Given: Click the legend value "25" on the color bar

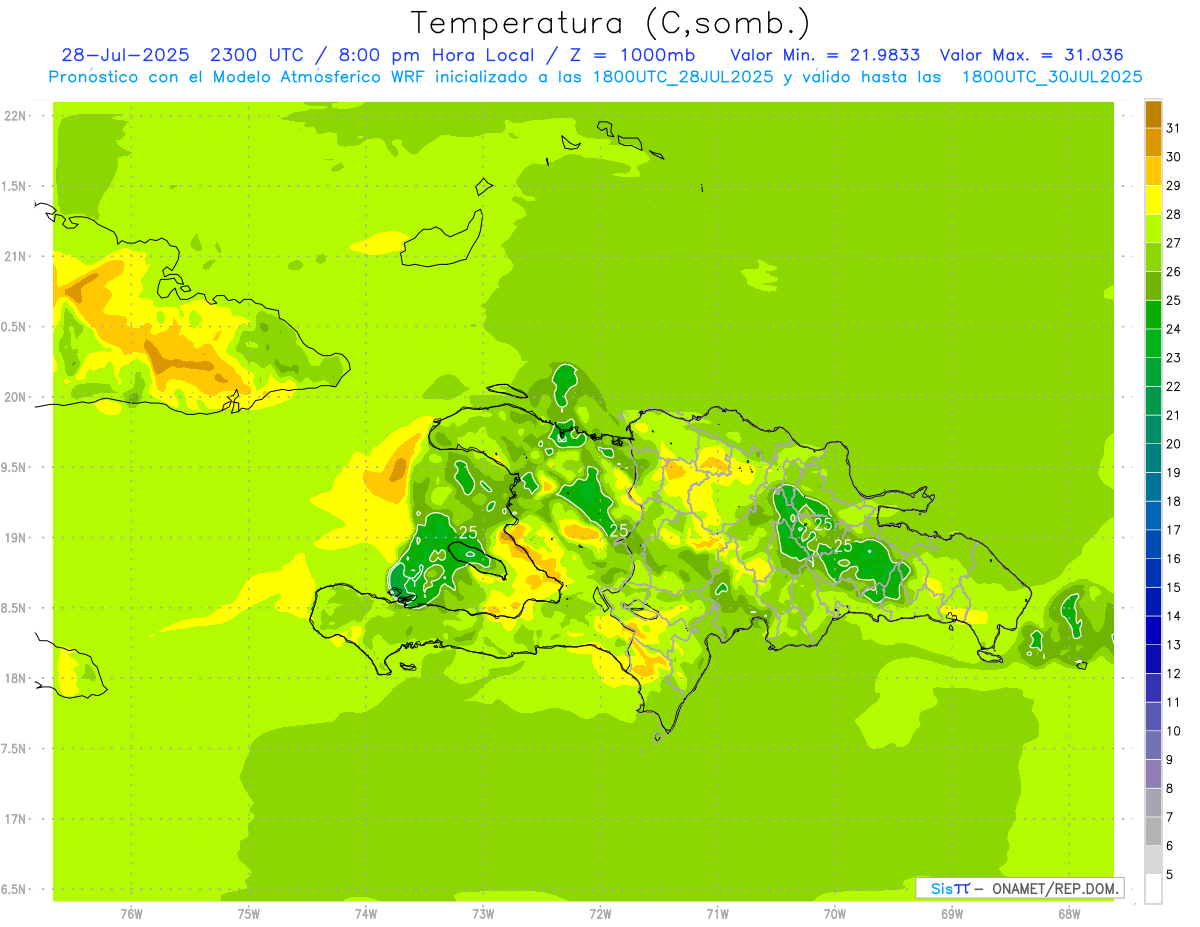Looking at the screenshot, I should tap(1174, 300).
